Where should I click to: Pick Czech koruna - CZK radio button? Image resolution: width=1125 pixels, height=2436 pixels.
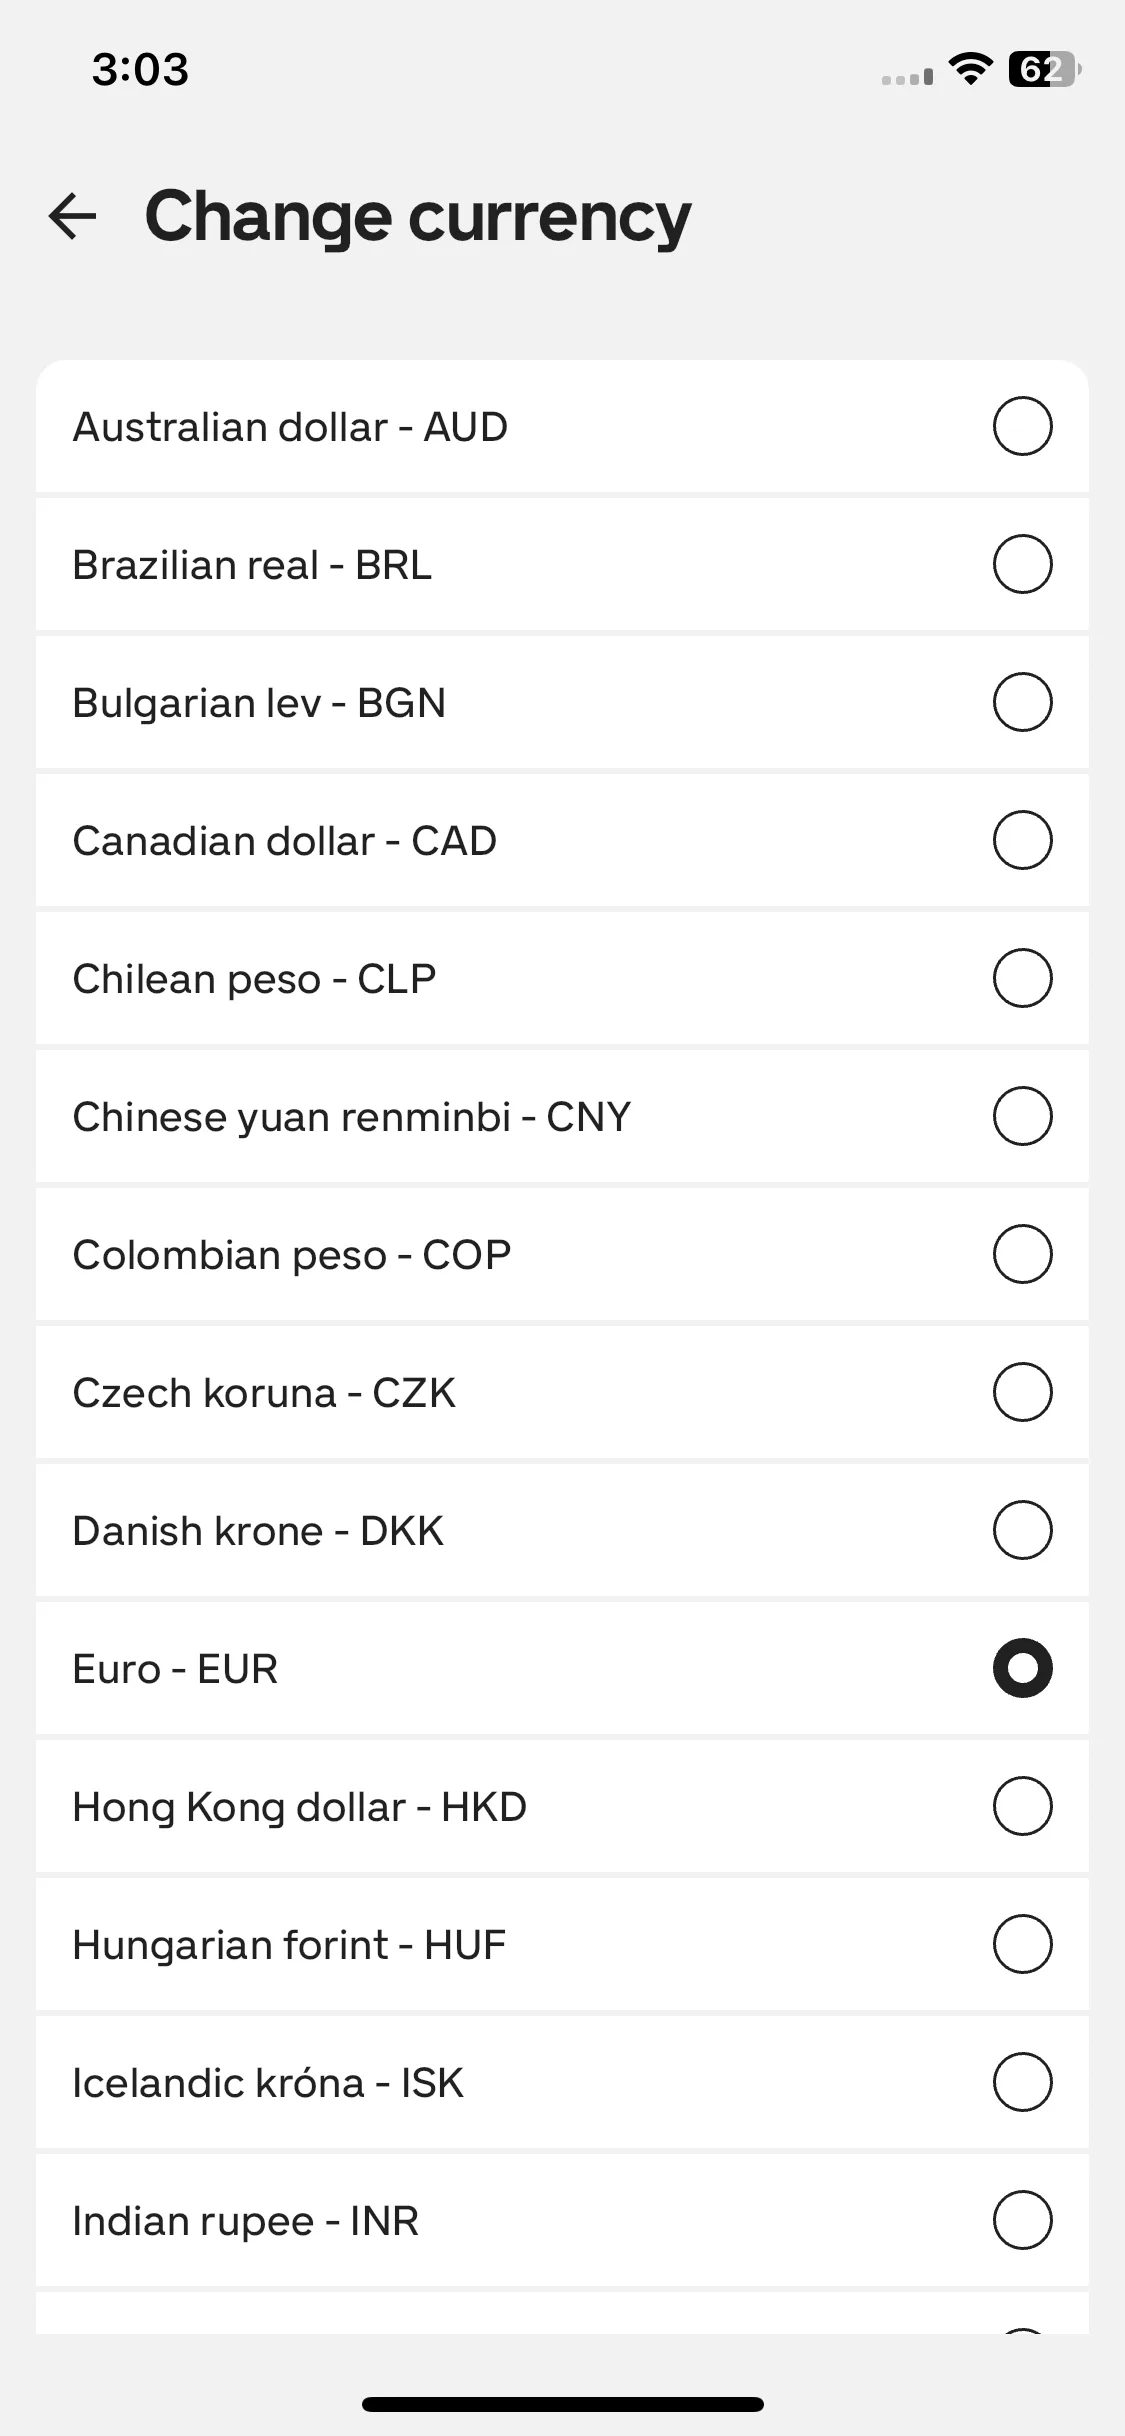(1022, 1392)
